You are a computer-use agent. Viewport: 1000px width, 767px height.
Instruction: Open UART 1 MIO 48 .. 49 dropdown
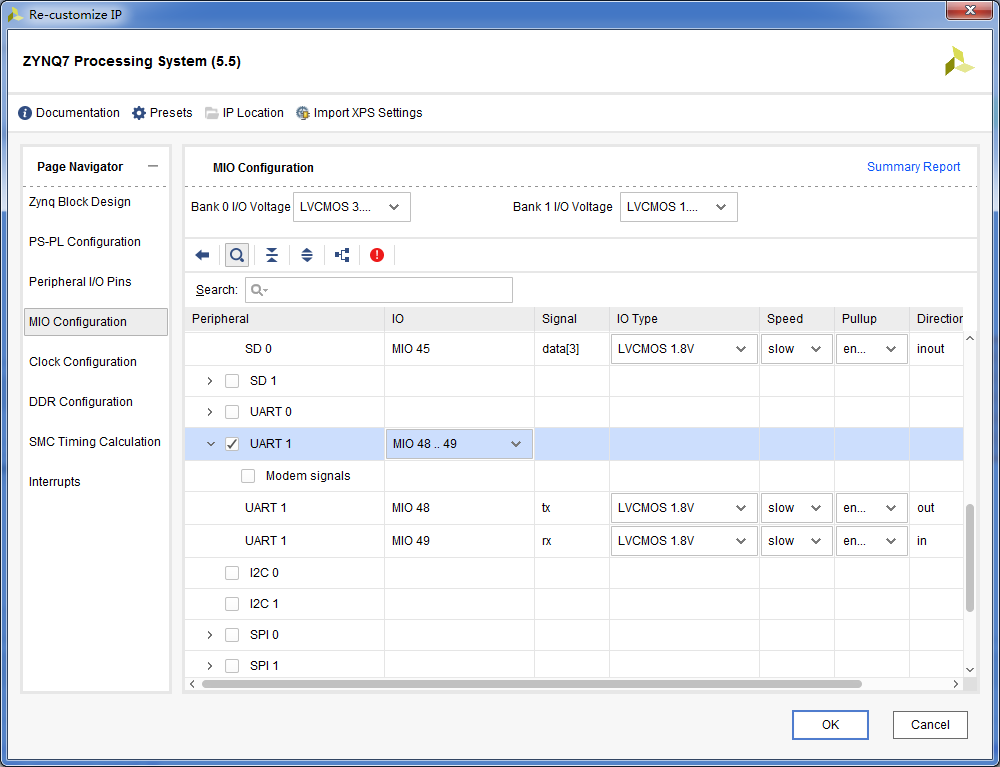click(x=459, y=444)
